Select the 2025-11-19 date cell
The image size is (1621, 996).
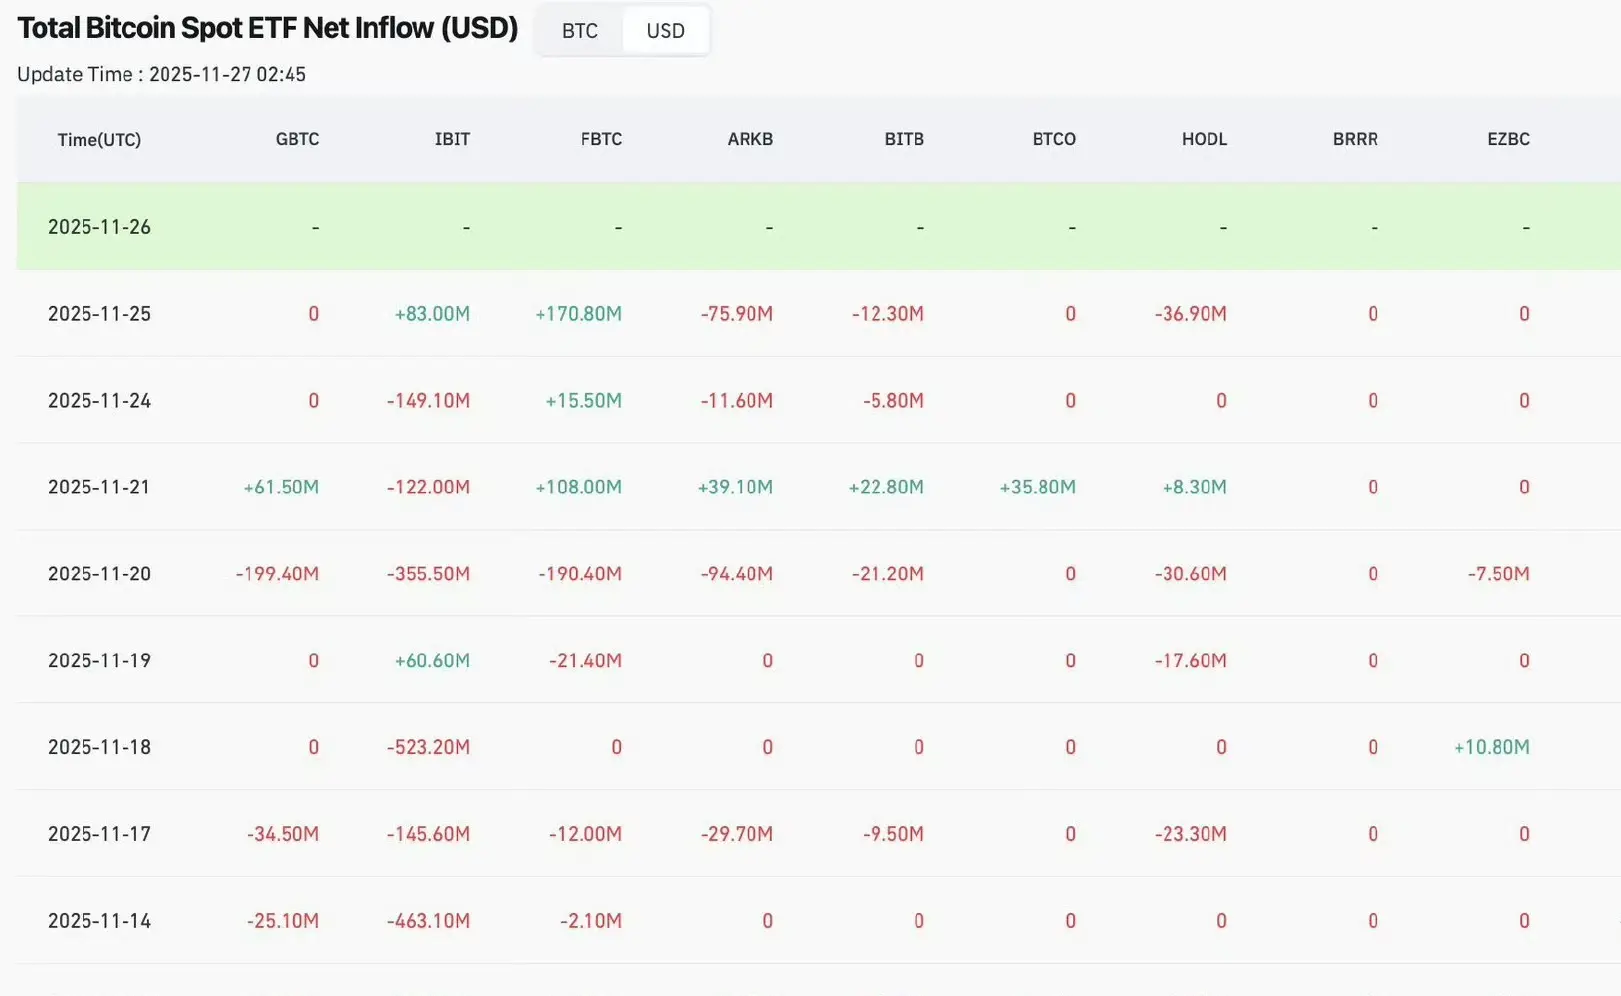point(99,661)
